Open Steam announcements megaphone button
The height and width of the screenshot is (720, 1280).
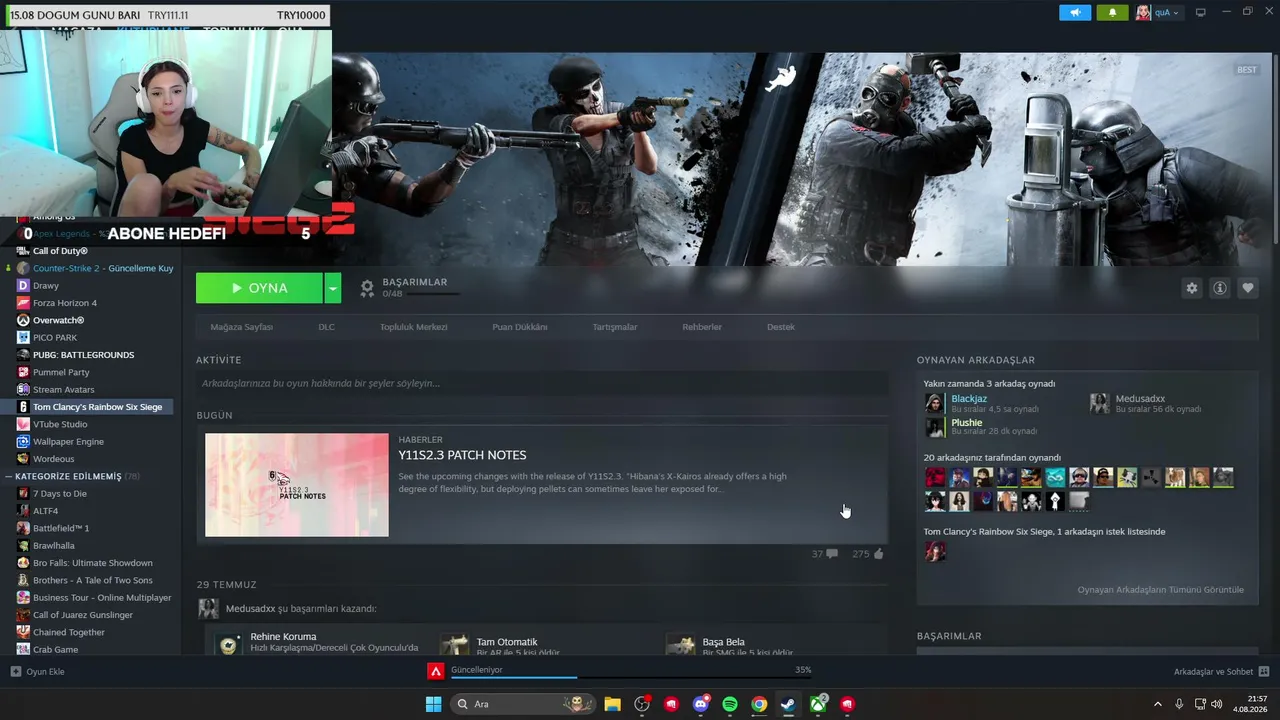point(1075,13)
